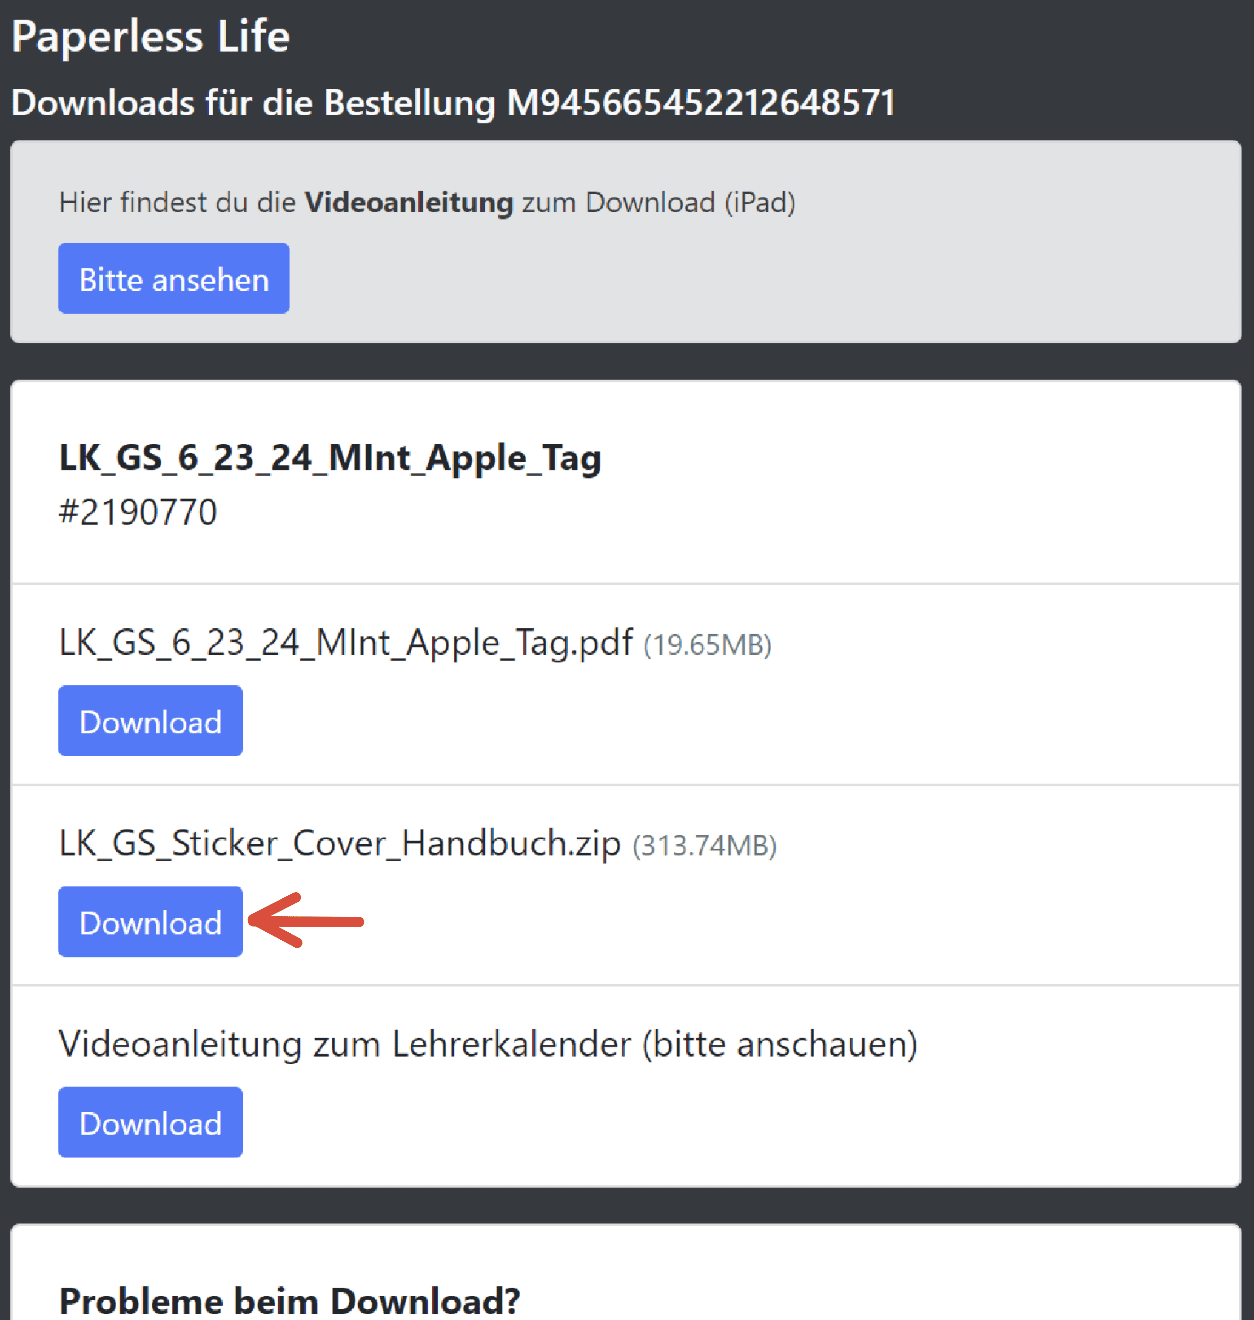Select the product number #2190770
The image size is (1254, 1320).
(x=138, y=512)
